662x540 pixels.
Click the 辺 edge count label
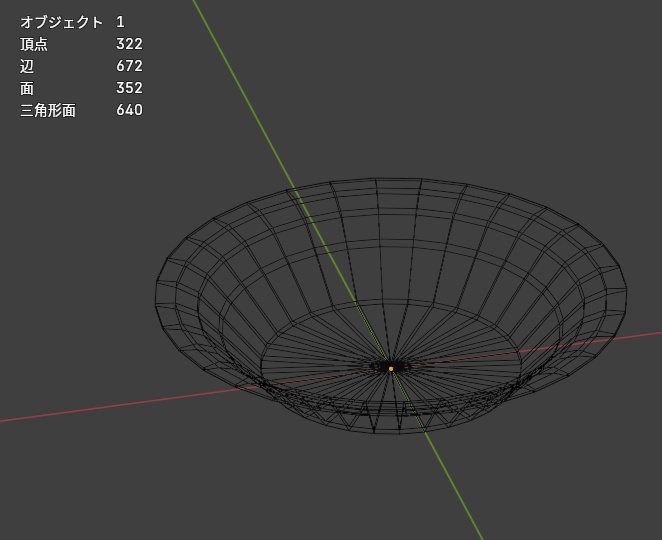pos(27,66)
